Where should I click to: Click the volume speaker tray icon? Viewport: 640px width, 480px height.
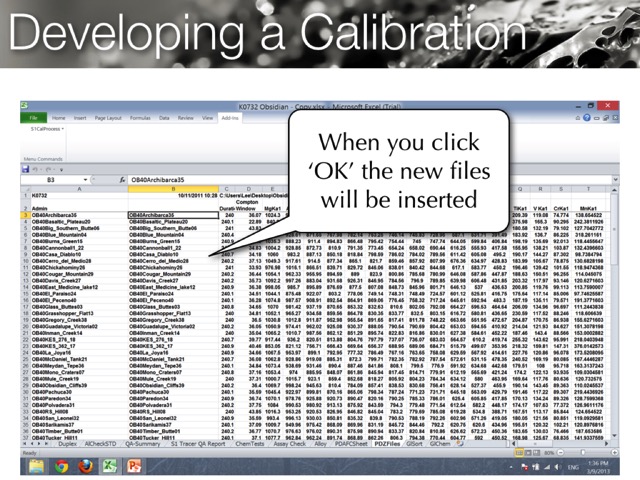click(558, 467)
